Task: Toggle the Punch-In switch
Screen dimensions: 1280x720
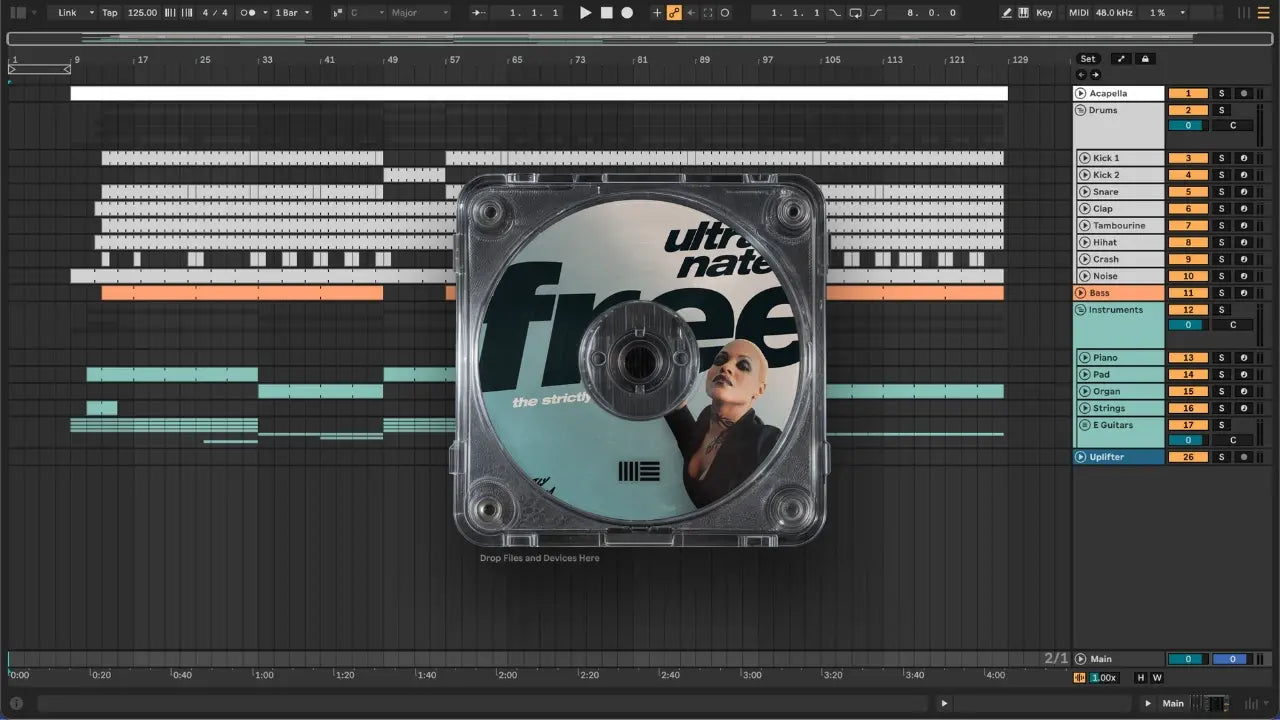Action: (835, 13)
